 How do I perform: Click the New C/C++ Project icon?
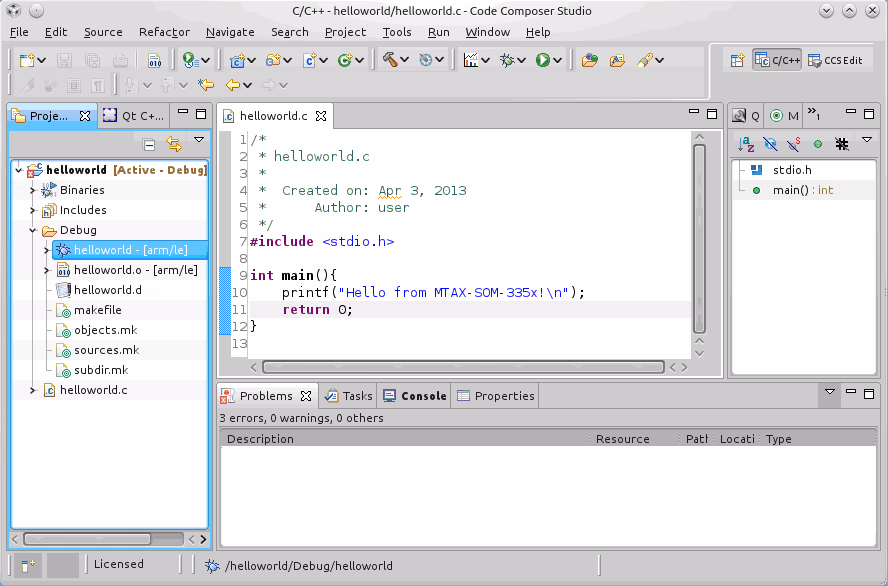[x=237, y=59]
